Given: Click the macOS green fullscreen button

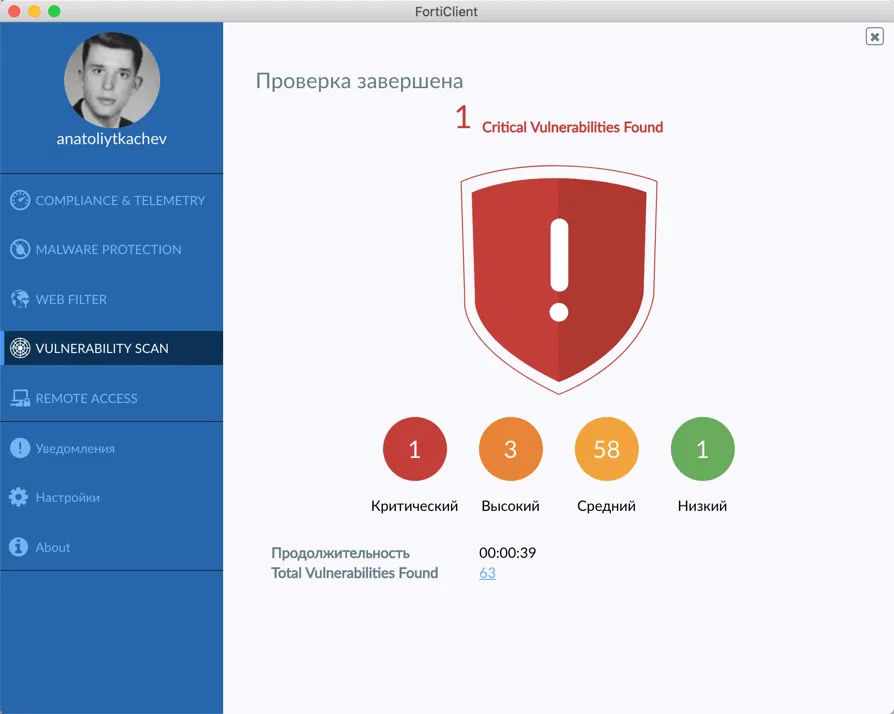Looking at the screenshot, I should coord(54,11).
